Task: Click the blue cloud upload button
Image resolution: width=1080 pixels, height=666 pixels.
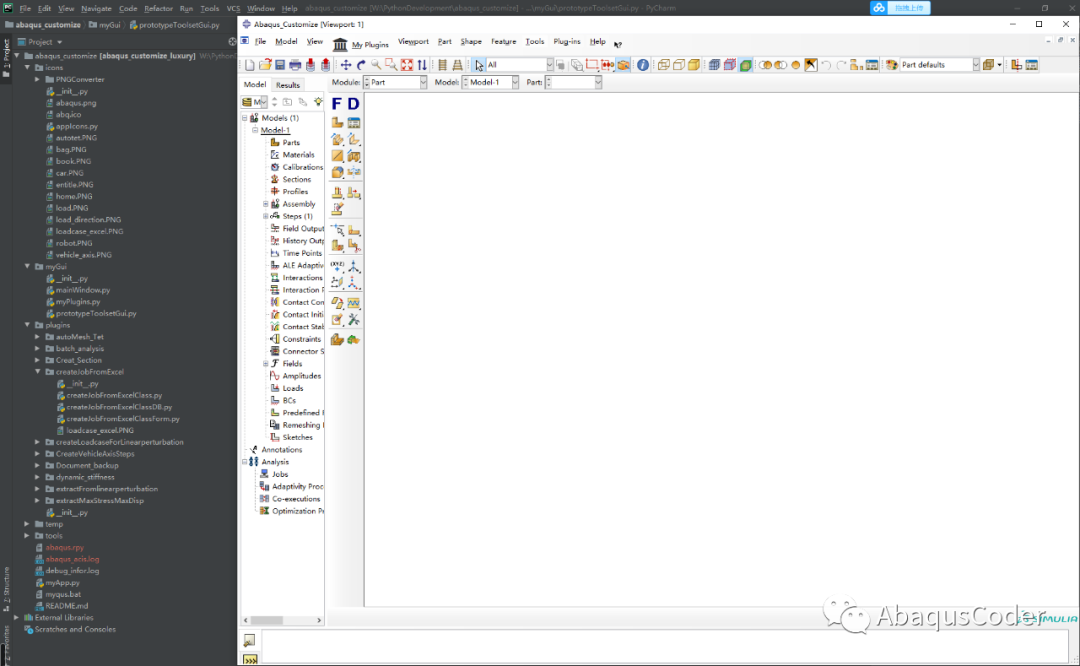Action: tap(900, 8)
